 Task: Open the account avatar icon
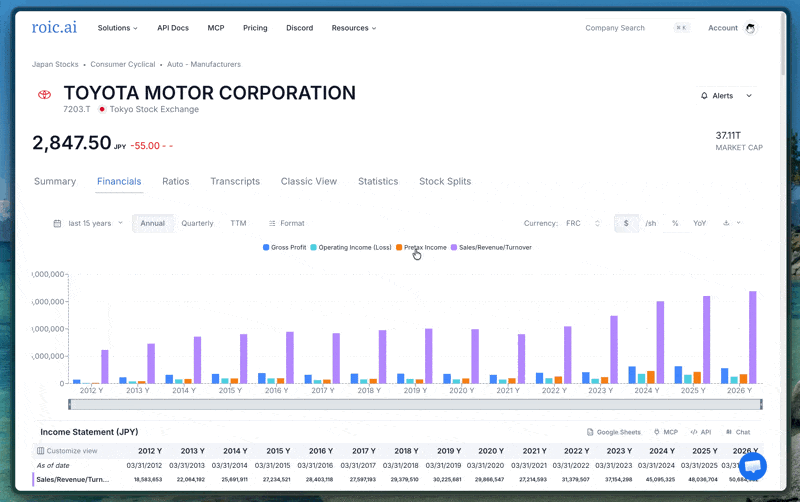click(x=750, y=28)
